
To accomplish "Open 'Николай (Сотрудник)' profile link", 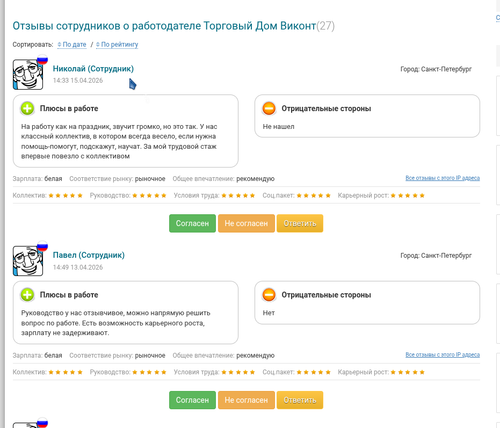I will 93,69.
